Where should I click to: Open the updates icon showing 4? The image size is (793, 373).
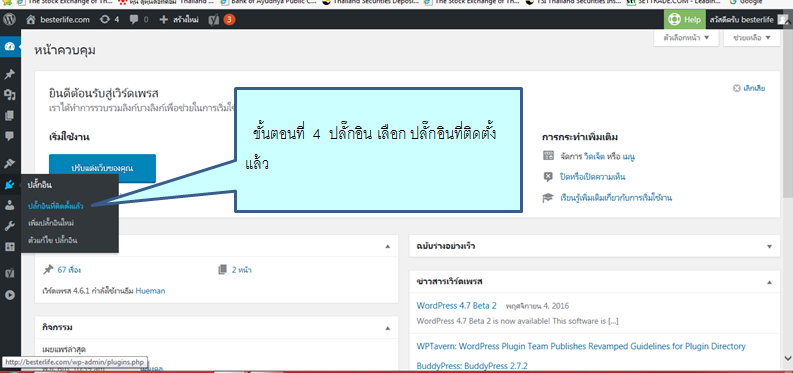(109, 20)
